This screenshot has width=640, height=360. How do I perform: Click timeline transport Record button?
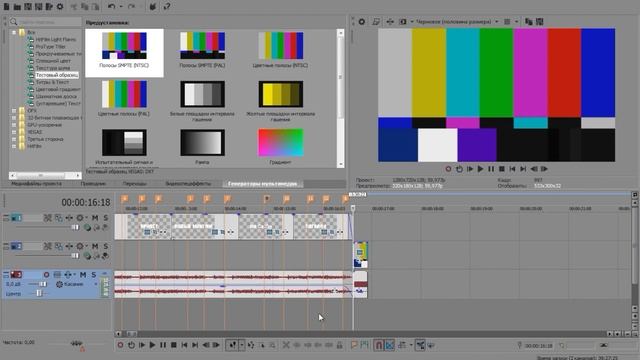120,345
